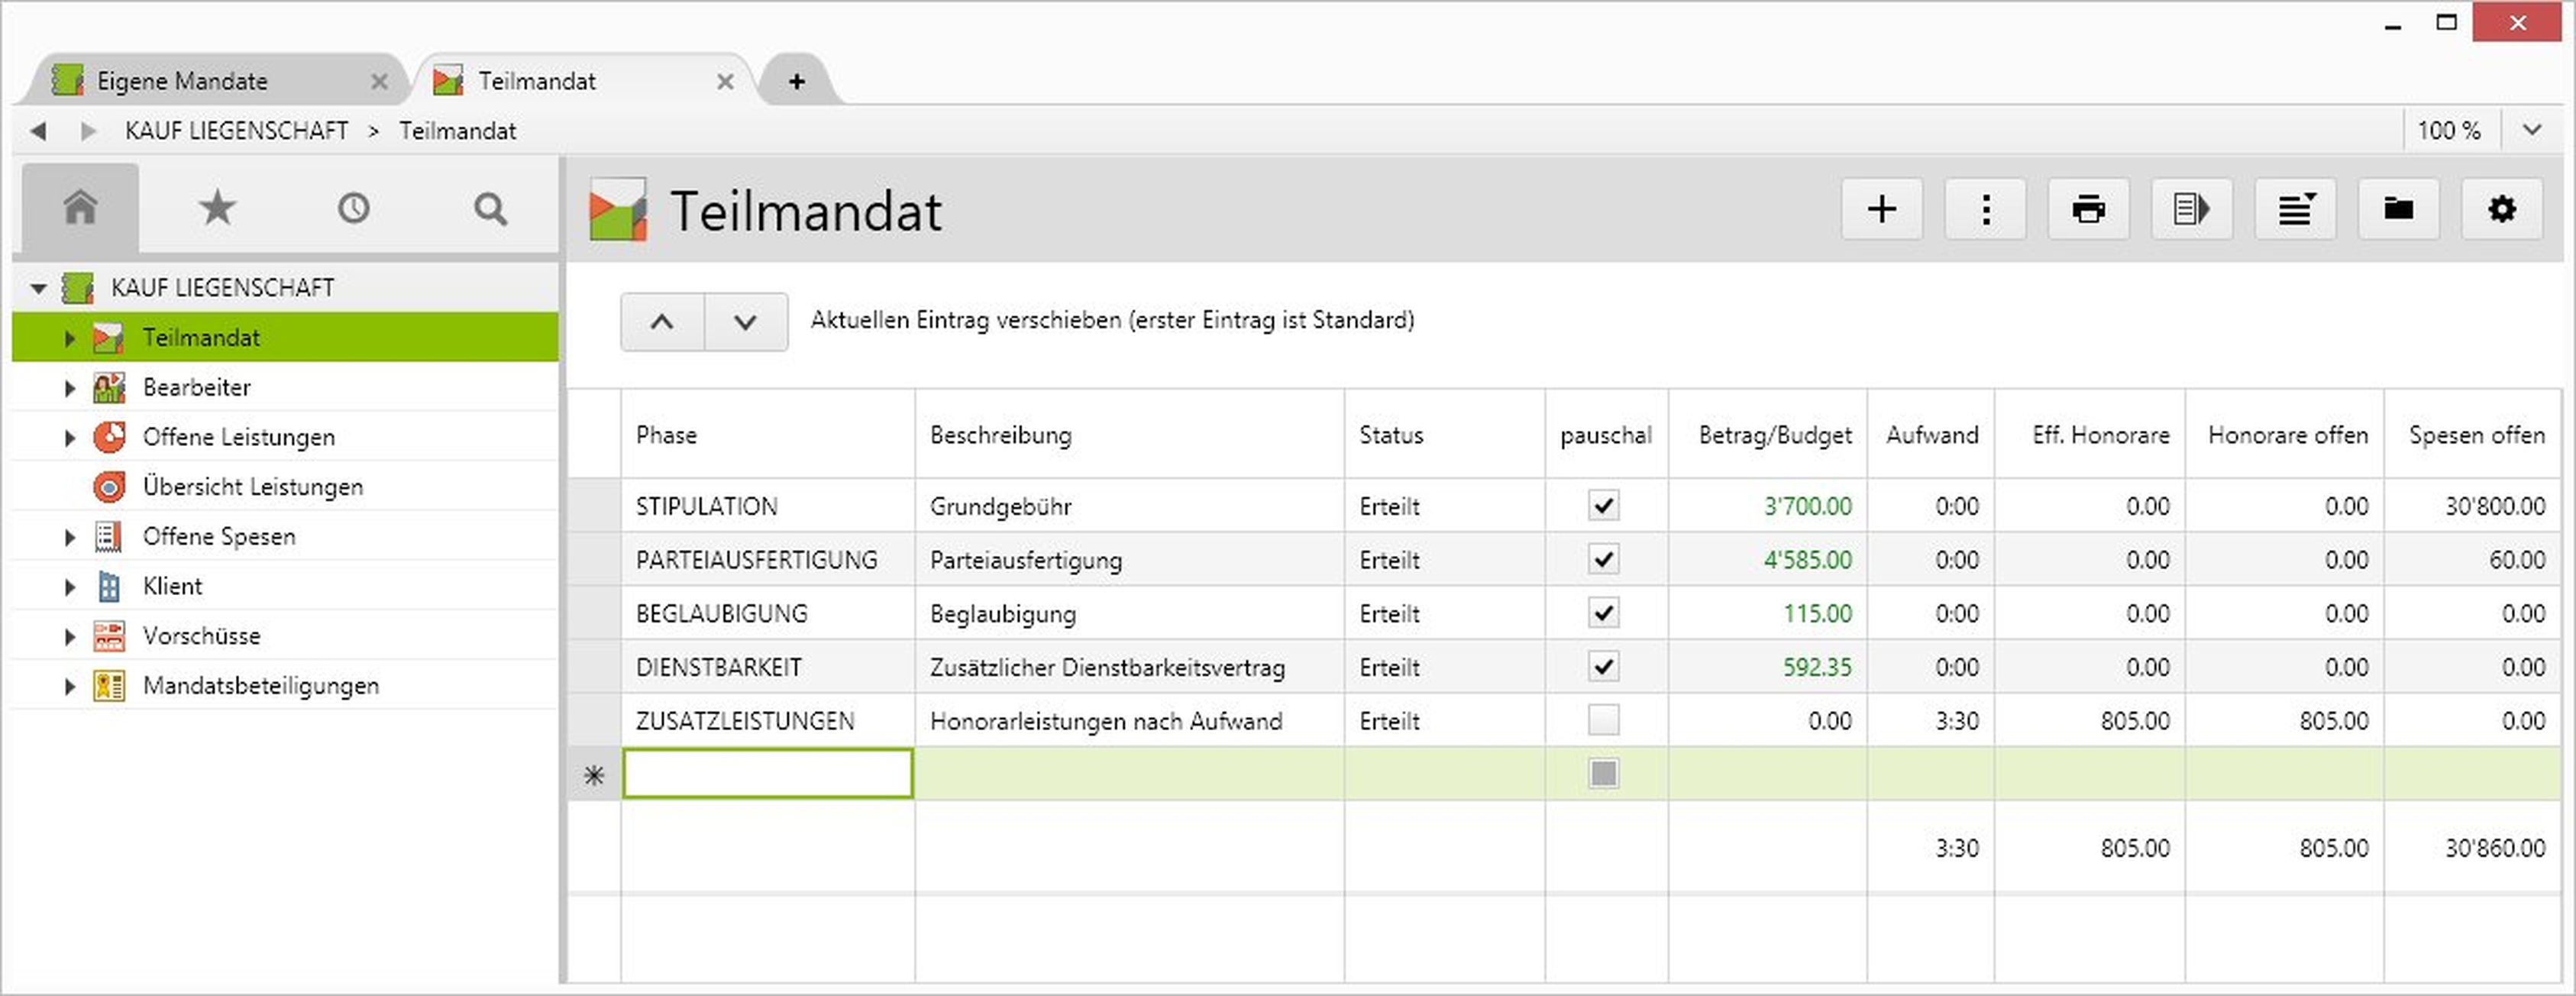Open the history clock tab in sidebar
The image size is (2576, 996).
(353, 209)
